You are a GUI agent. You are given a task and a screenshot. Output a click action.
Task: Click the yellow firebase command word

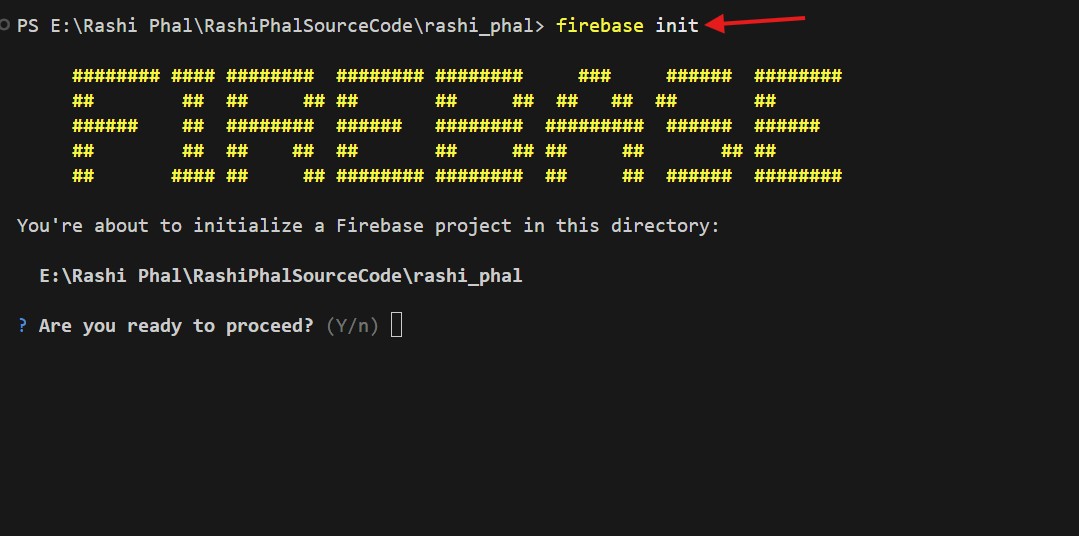coord(599,25)
